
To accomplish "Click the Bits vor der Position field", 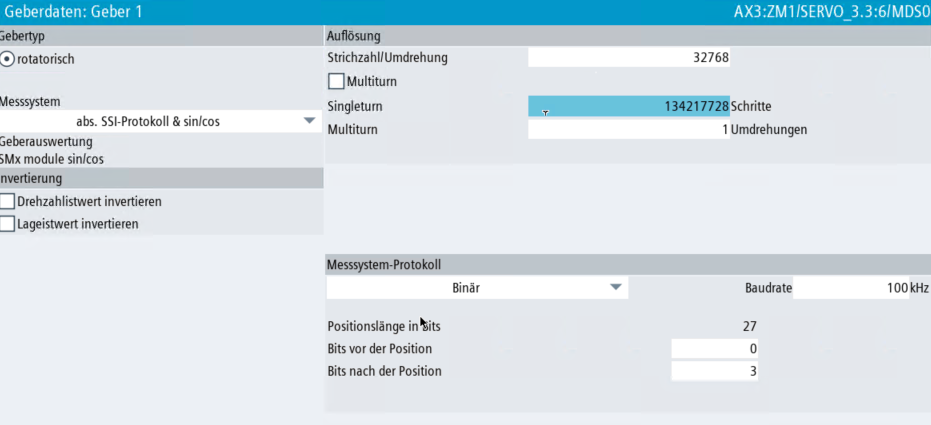I will click(714, 349).
